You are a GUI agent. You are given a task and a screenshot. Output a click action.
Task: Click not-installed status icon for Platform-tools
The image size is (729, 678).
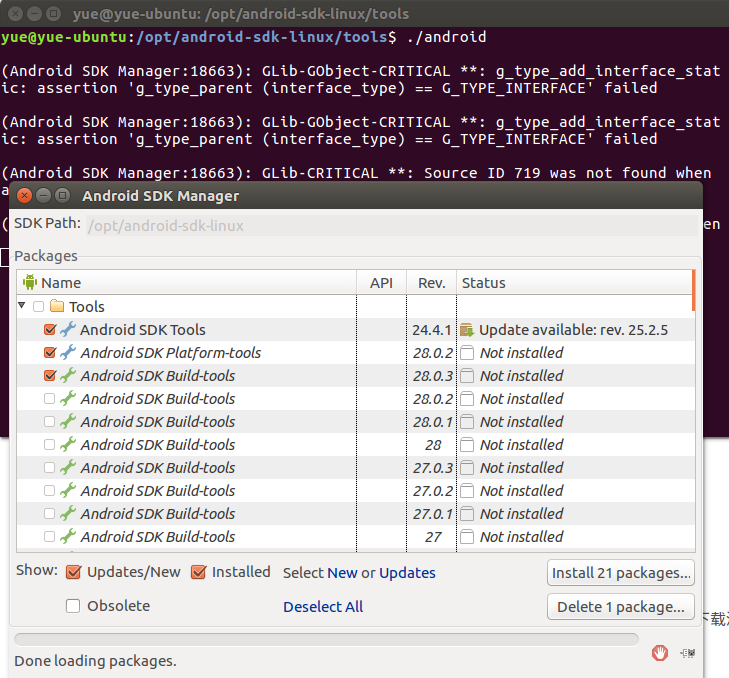[467, 353]
